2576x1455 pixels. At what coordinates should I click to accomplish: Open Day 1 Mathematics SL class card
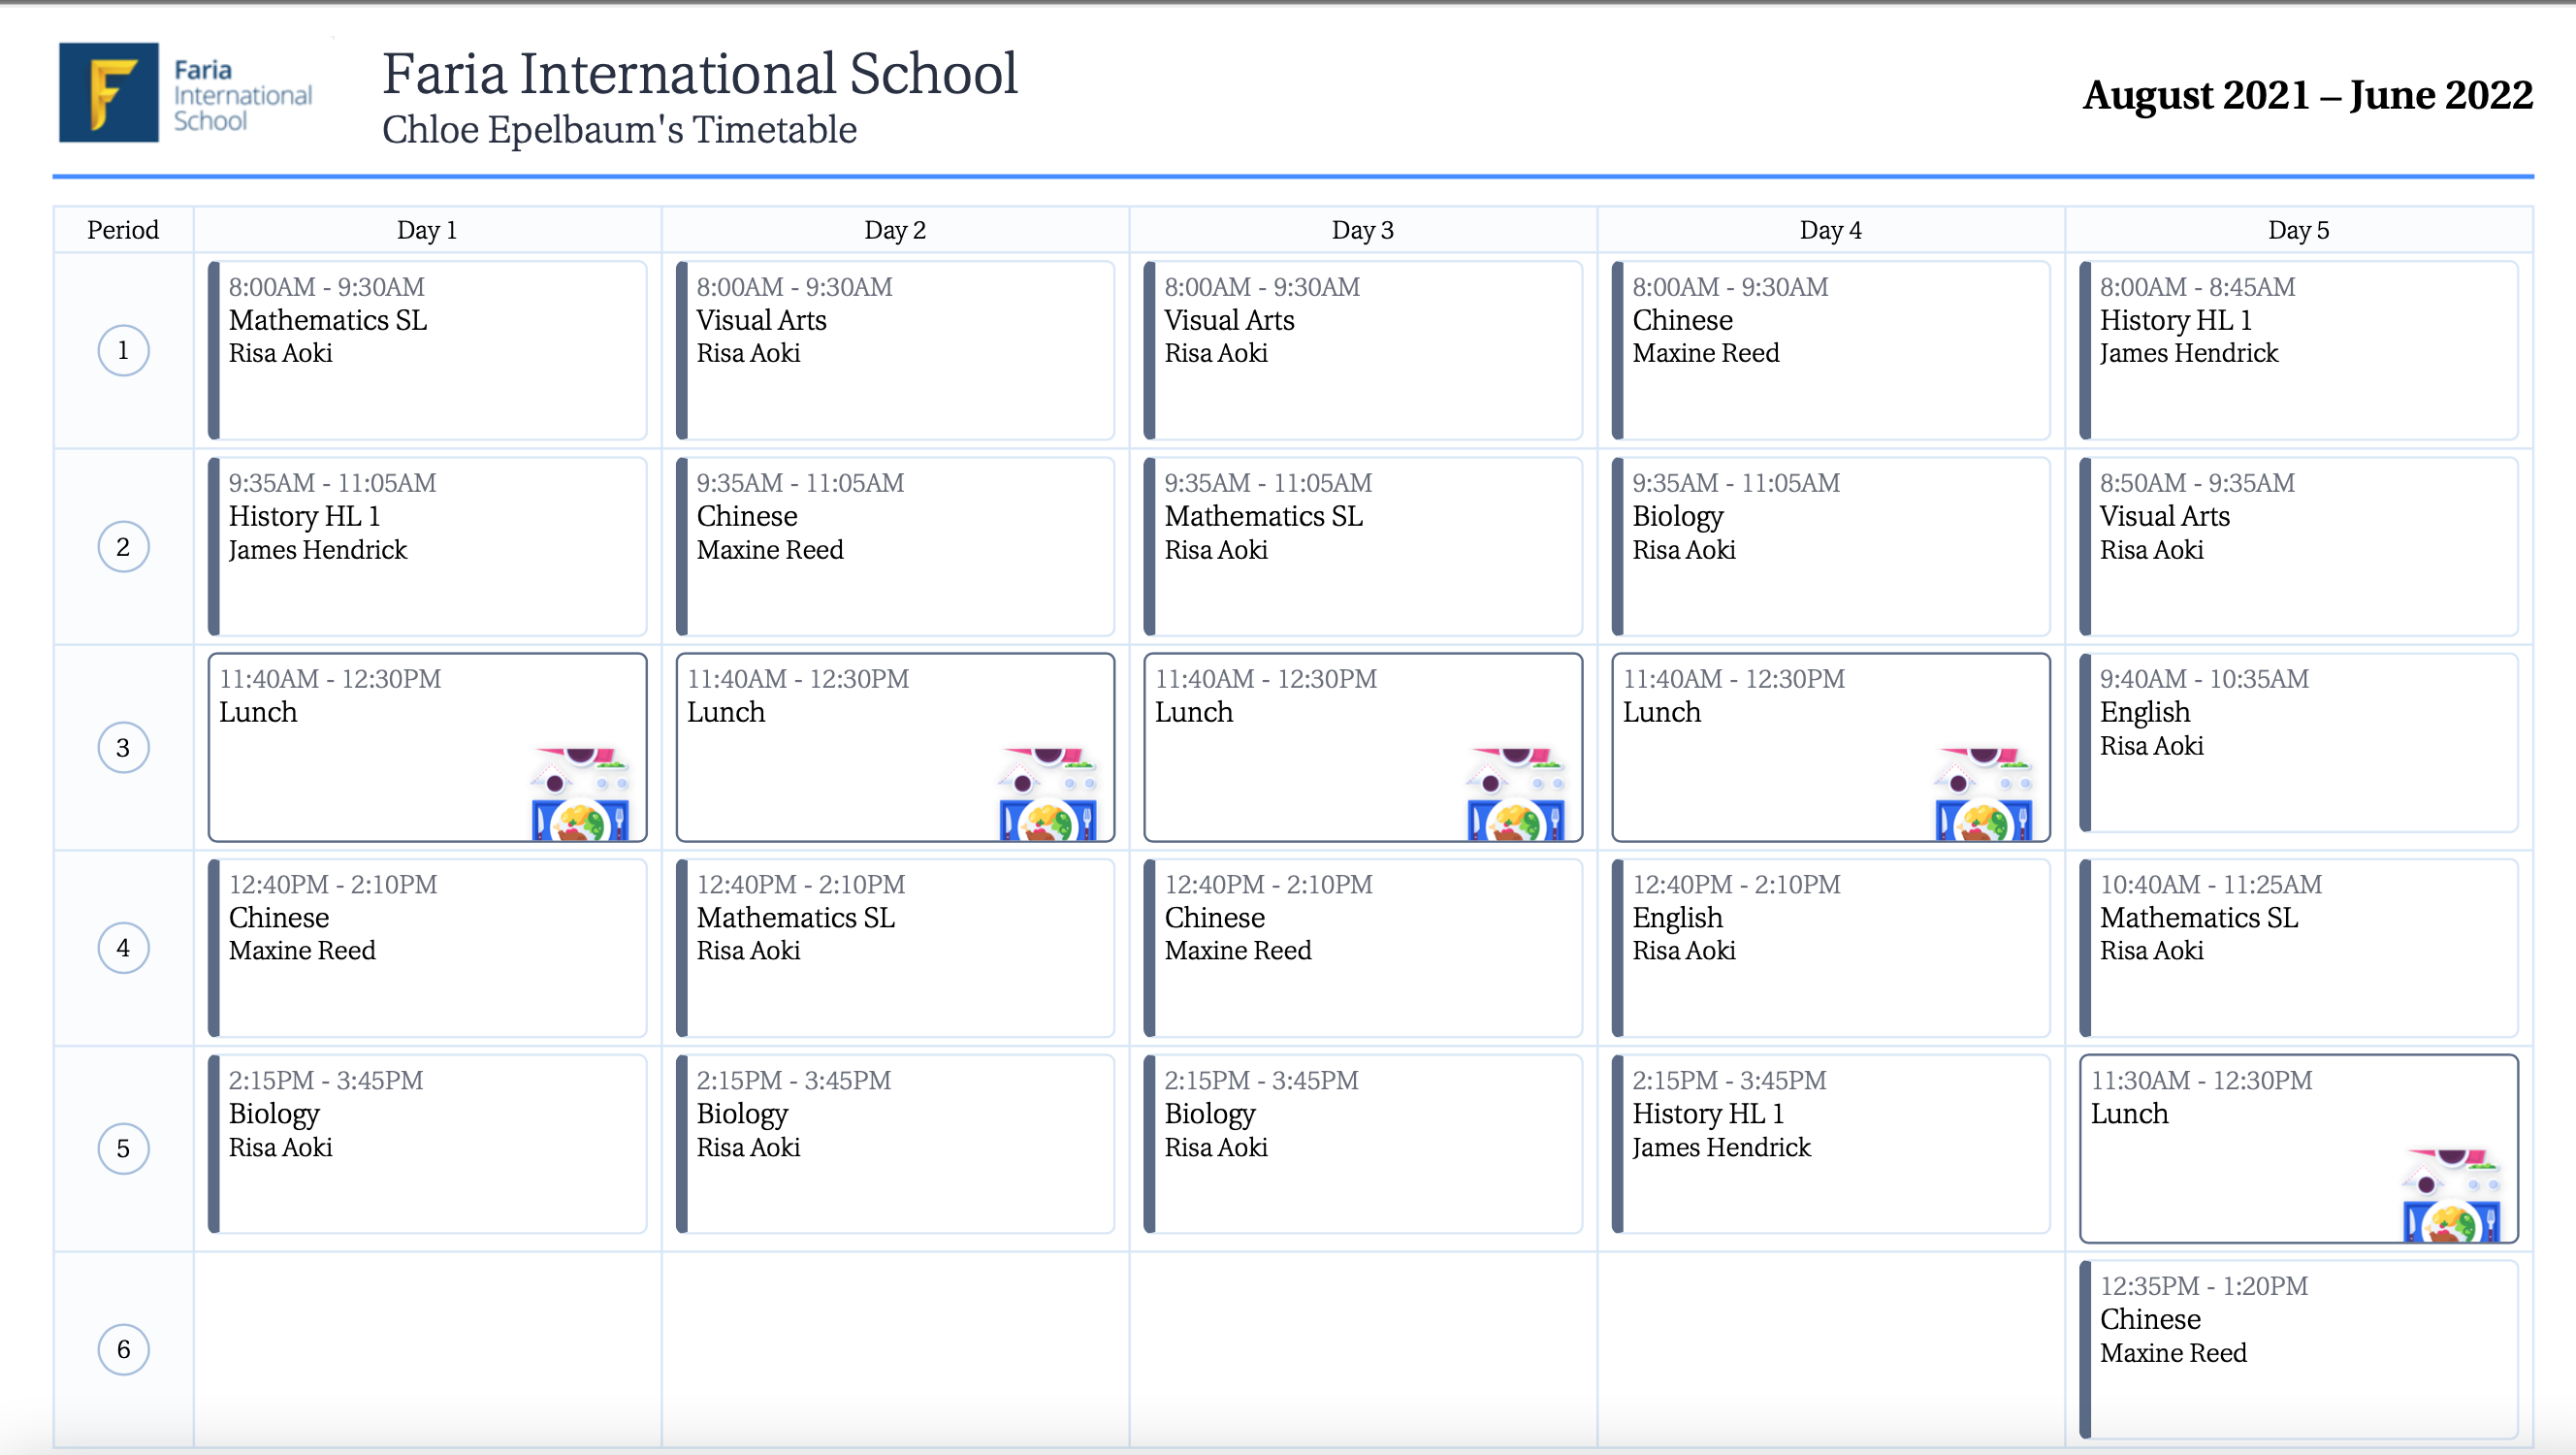[x=427, y=350]
